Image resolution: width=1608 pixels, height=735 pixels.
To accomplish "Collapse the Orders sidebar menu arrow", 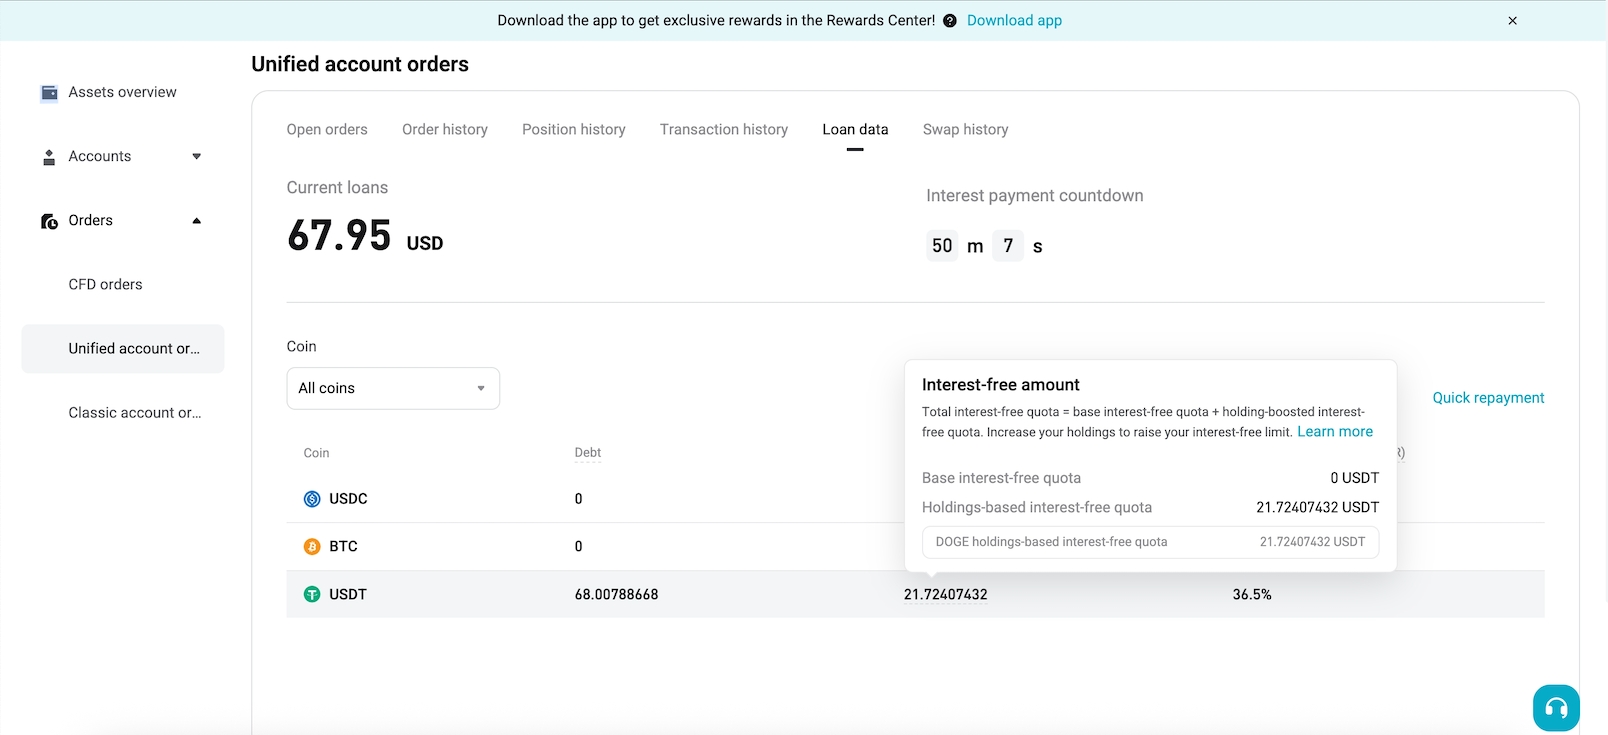I will click(196, 221).
